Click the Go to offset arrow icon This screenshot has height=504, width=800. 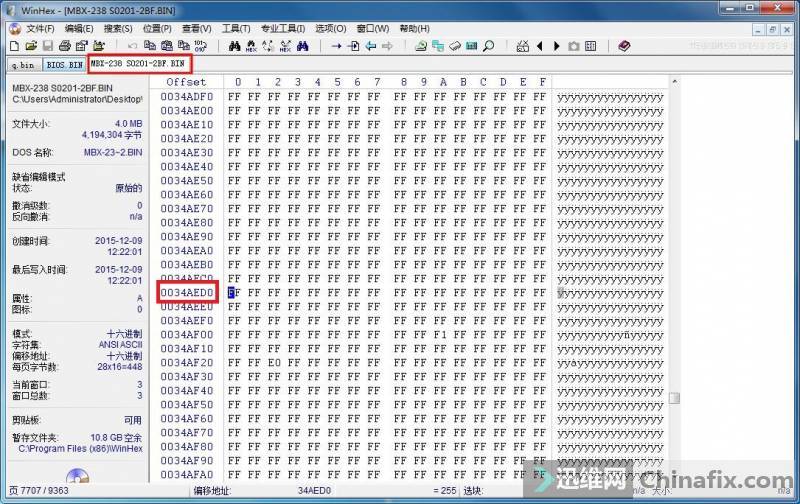coord(336,46)
